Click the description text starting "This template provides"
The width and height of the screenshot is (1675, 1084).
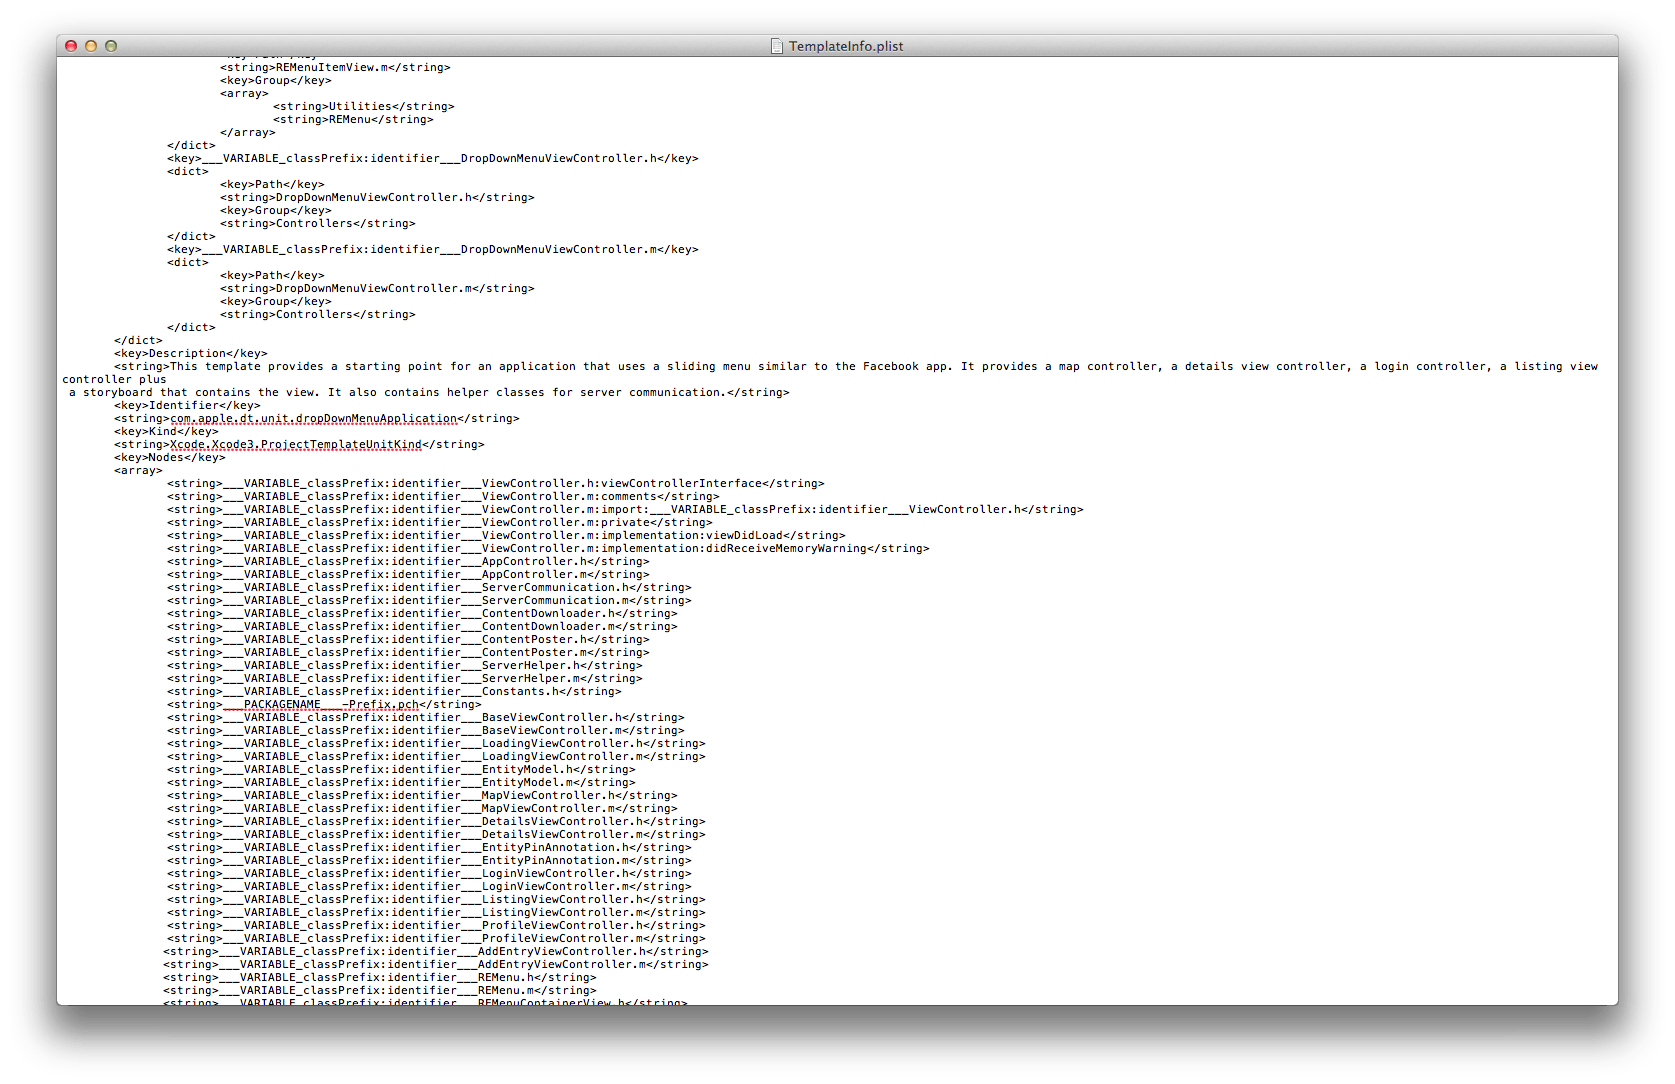pyautogui.click(x=856, y=366)
